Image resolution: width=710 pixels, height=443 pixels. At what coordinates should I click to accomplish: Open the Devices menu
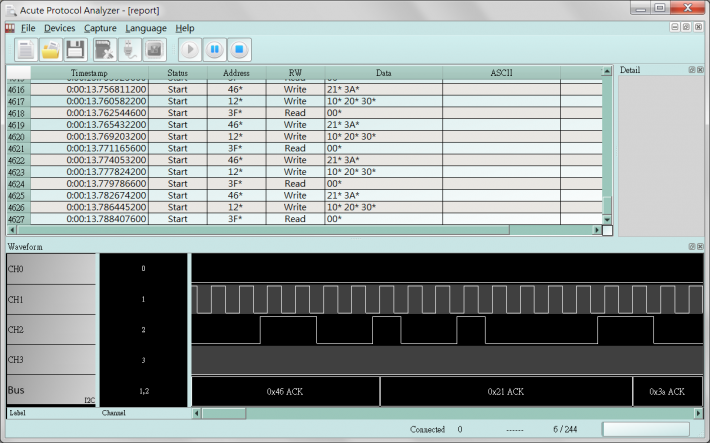59,28
